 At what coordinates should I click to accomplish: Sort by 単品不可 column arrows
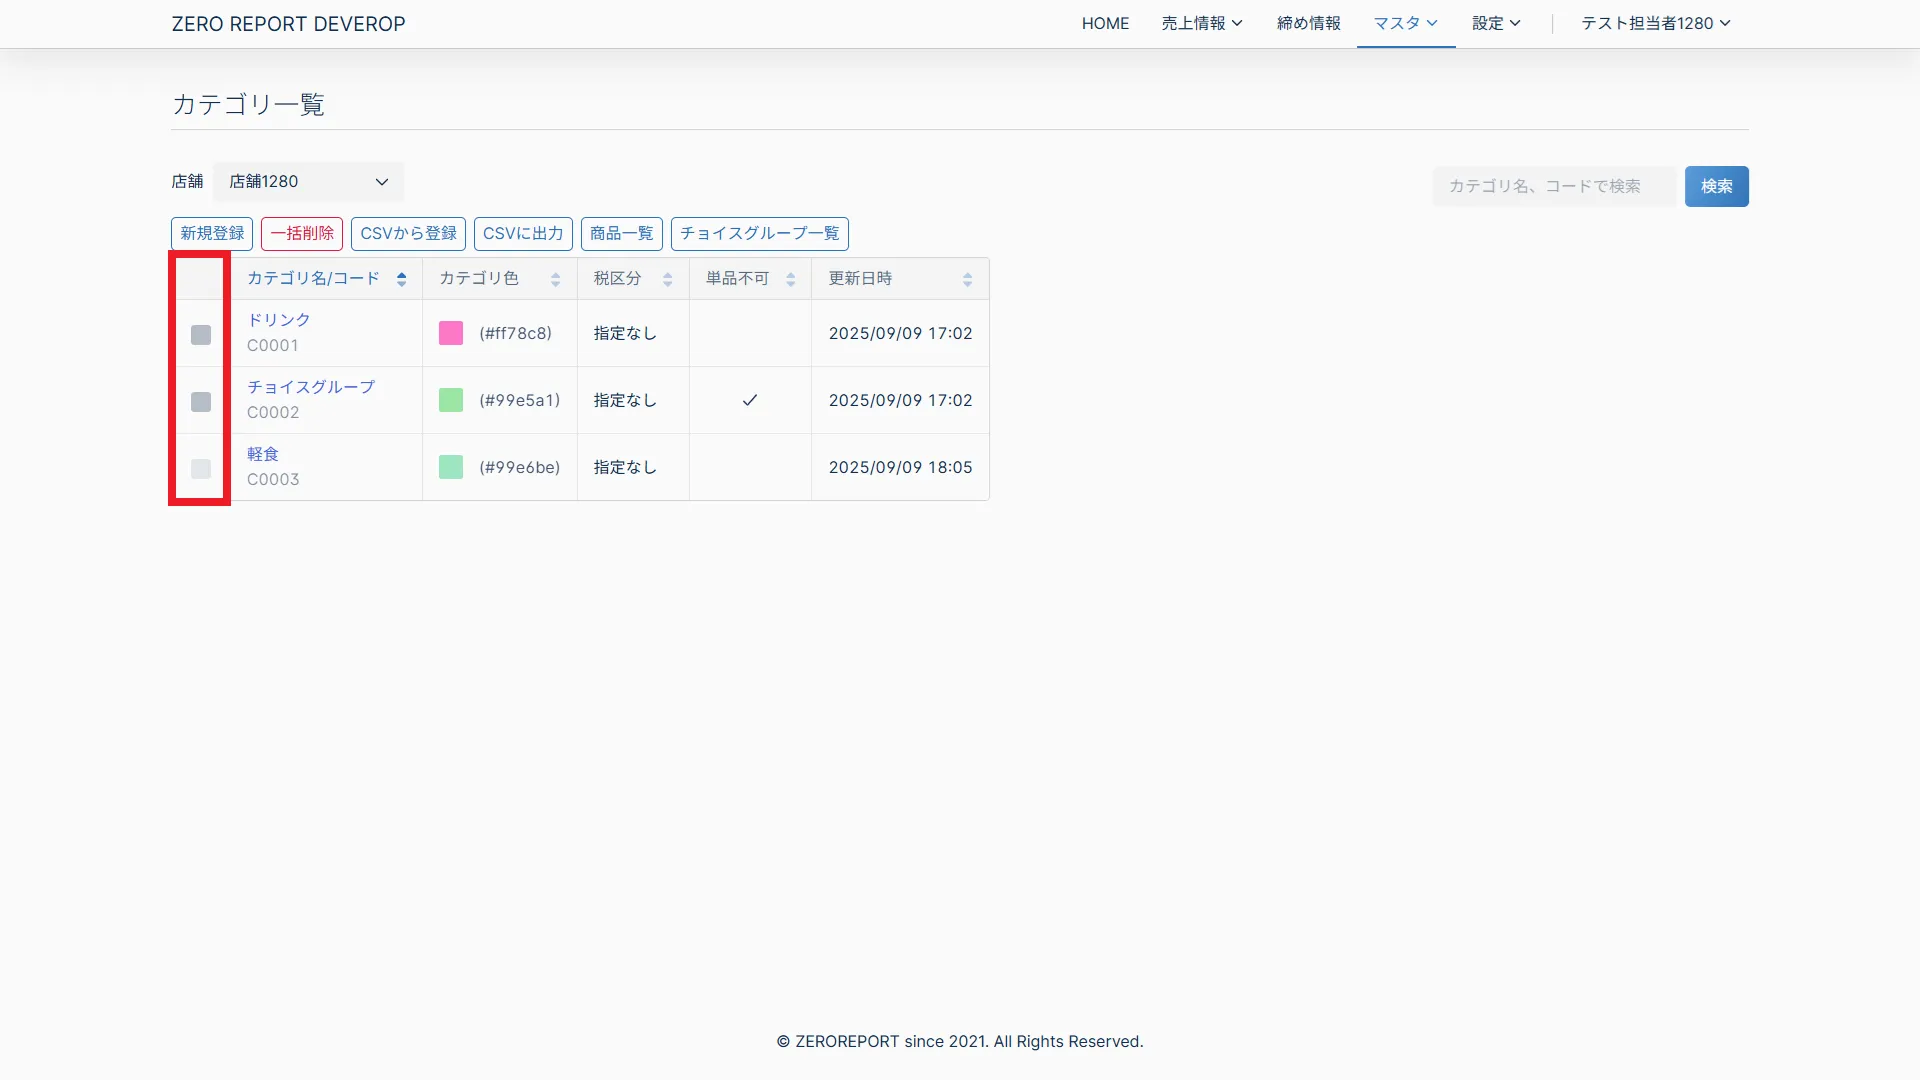790,279
